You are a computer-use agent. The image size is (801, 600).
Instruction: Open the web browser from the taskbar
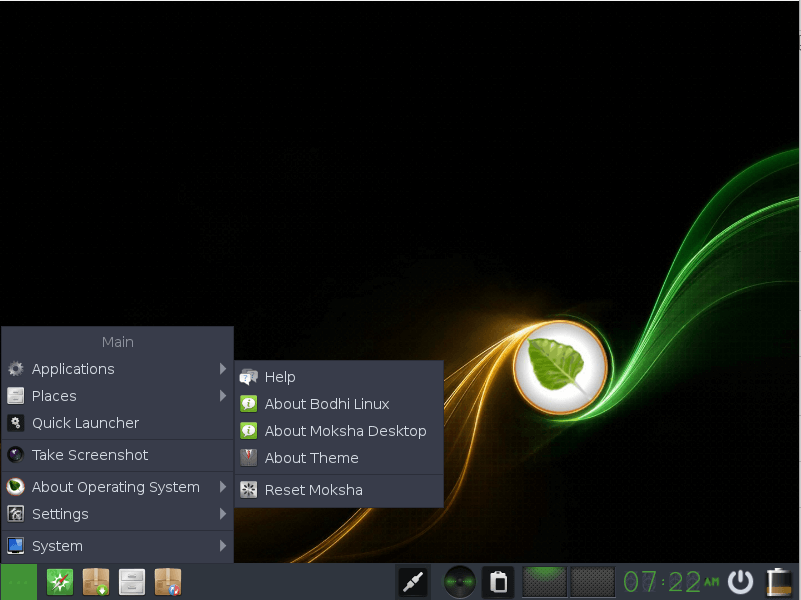[59, 581]
